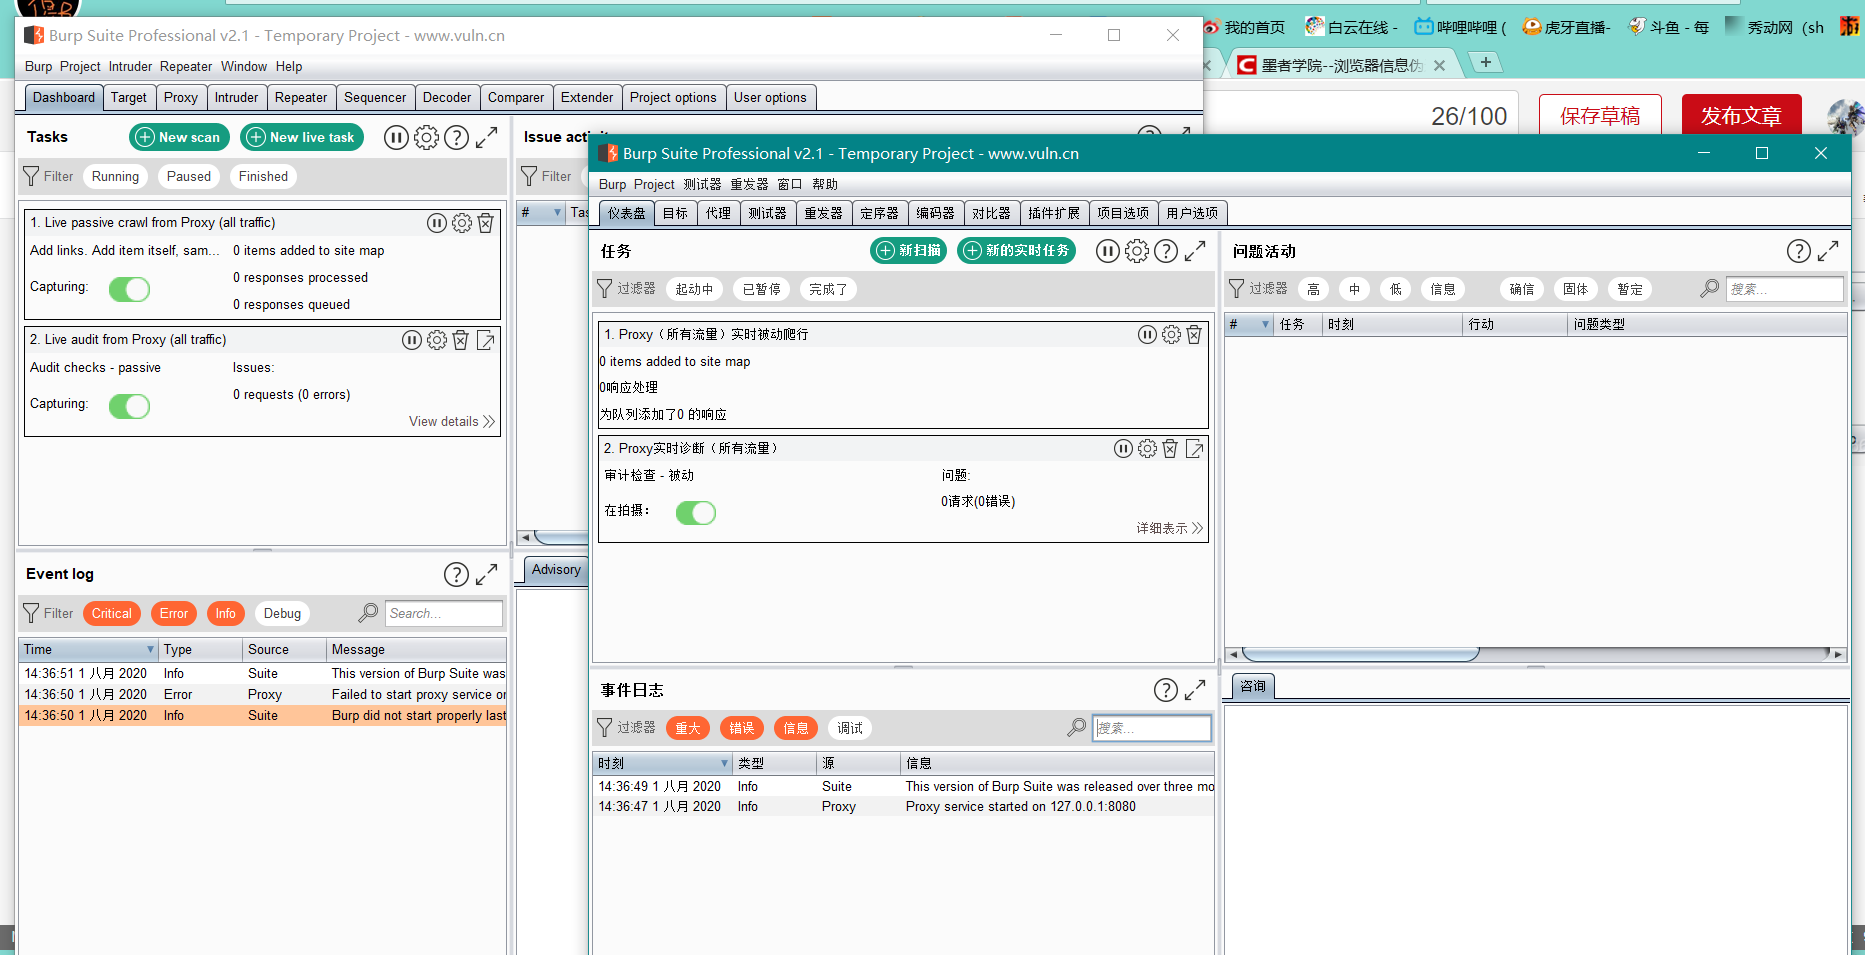Focus 搜索 field in 问题活动 panel

(1785, 289)
